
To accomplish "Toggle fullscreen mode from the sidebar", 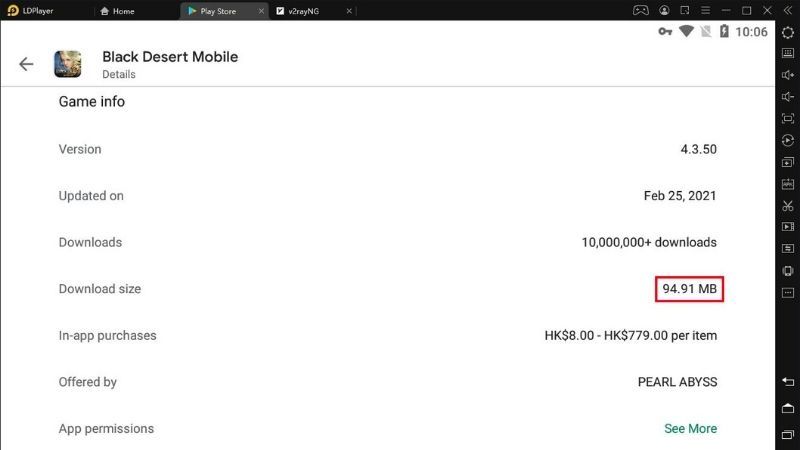I will click(x=788, y=119).
